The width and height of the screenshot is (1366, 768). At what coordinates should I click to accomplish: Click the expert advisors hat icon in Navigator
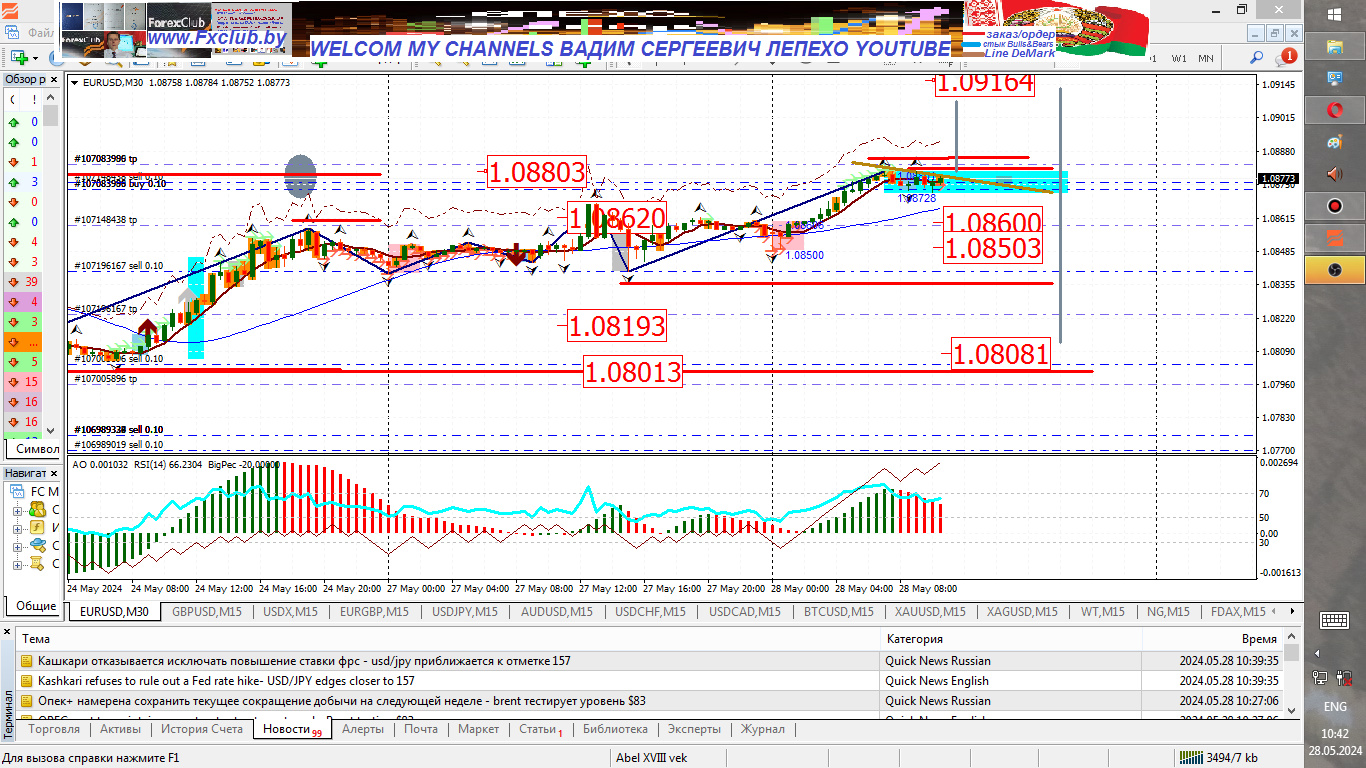(37, 546)
